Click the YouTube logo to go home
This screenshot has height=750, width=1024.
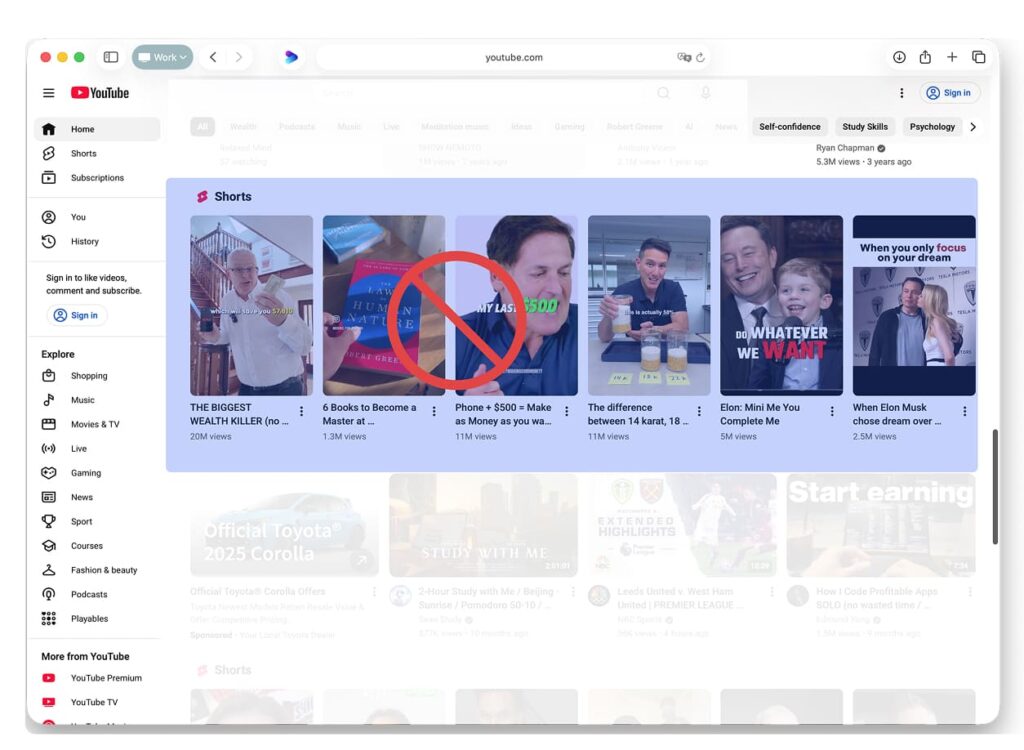coord(100,92)
